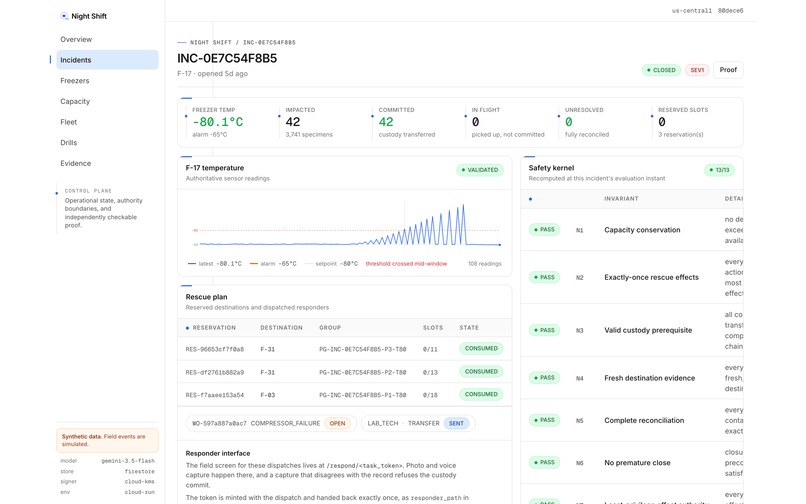The image size is (806, 504).
Task: Click the SEV1 severity badge
Action: (x=697, y=70)
